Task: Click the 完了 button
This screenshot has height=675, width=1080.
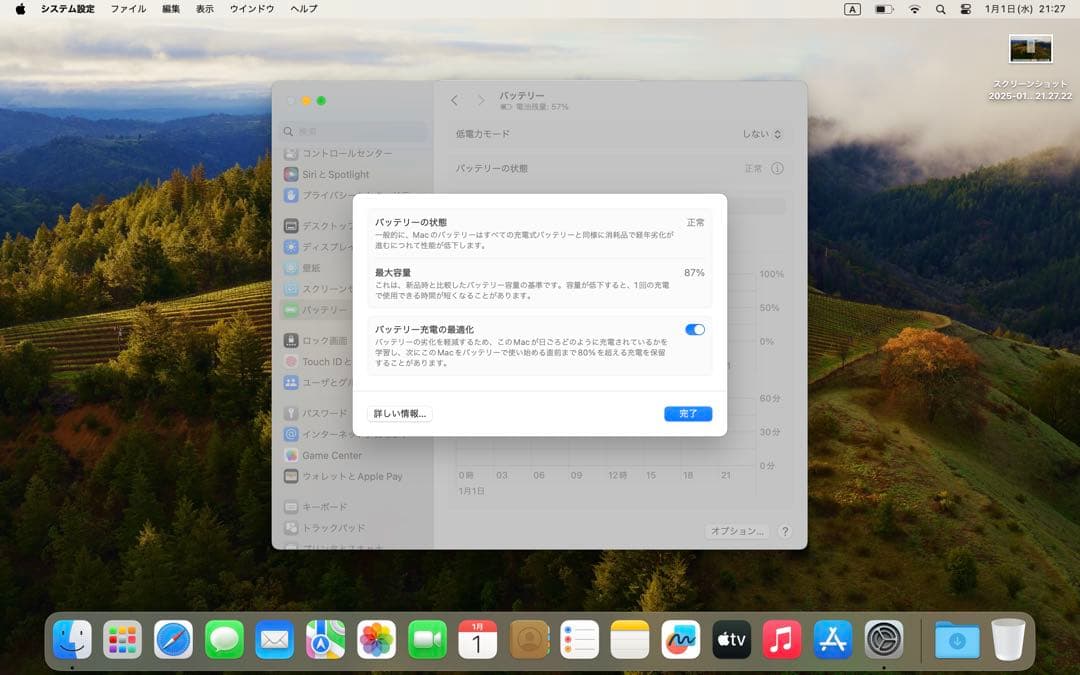Action: click(x=688, y=413)
